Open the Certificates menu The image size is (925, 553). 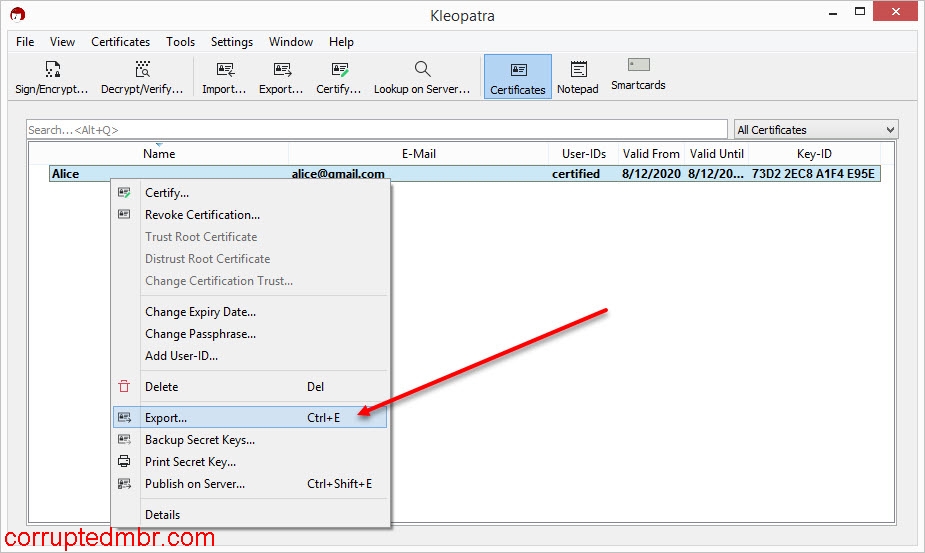point(120,42)
